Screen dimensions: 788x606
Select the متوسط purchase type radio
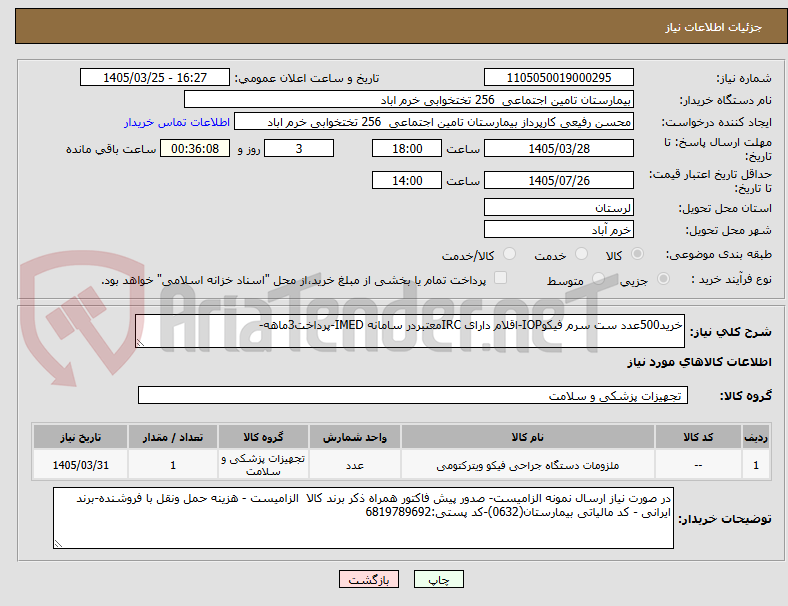598,279
